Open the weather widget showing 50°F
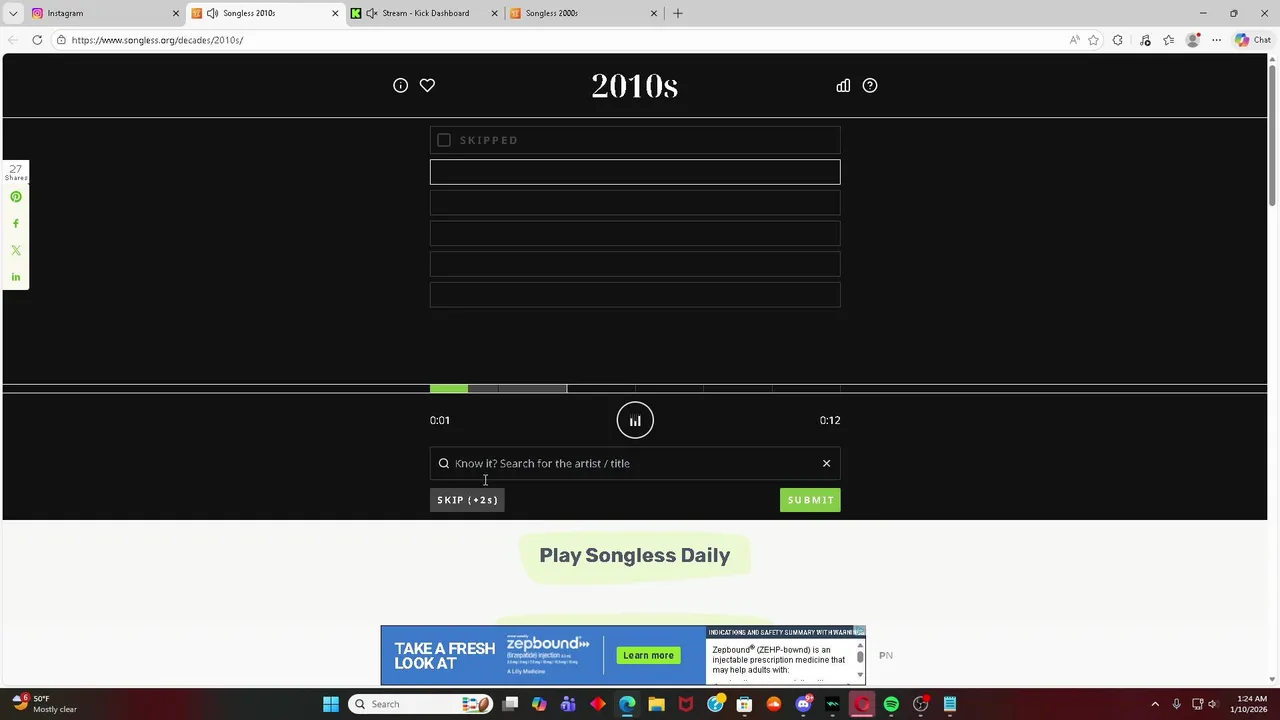The width and height of the screenshot is (1280, 720). pyautogui.click(x=44, y=704)
